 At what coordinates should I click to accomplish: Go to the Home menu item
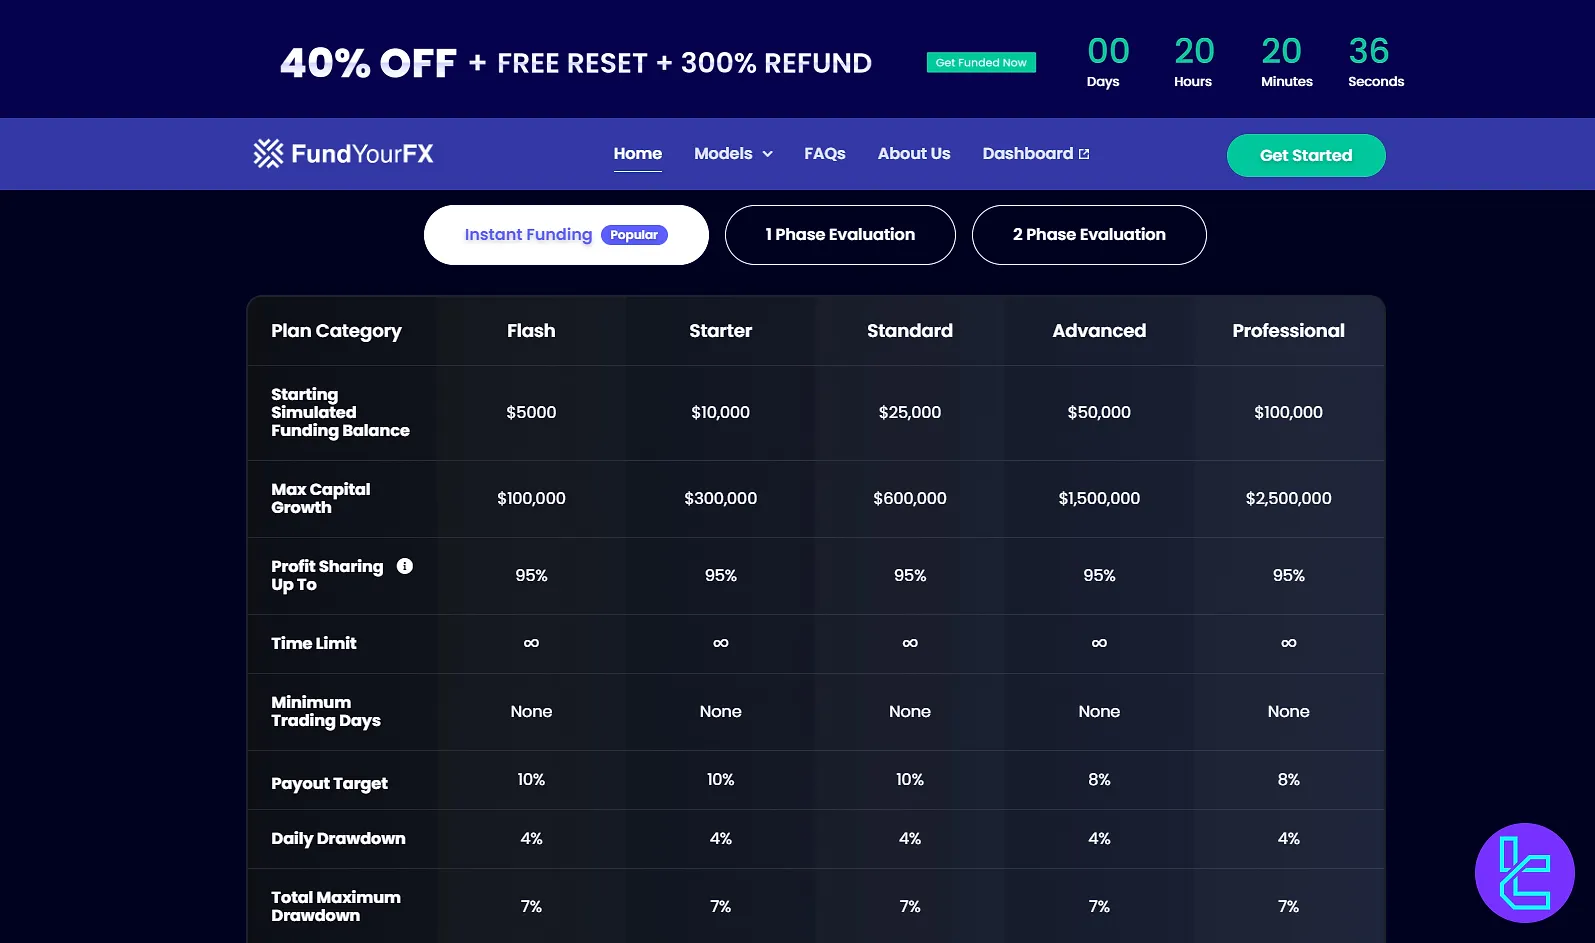(x=637, y=154)
